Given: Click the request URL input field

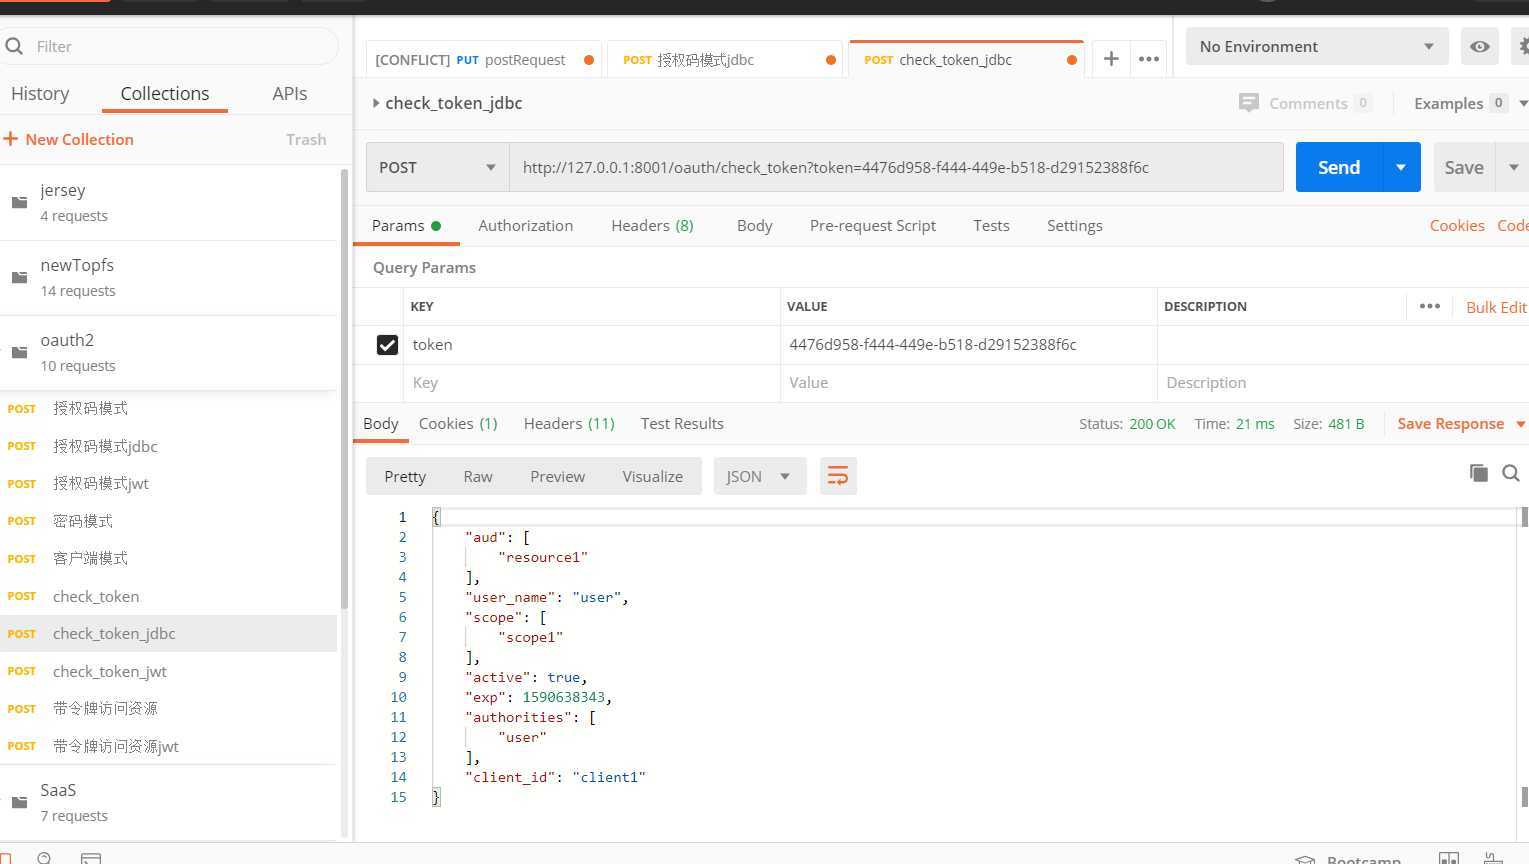Looking at the screenshot, I should [896, 167].
